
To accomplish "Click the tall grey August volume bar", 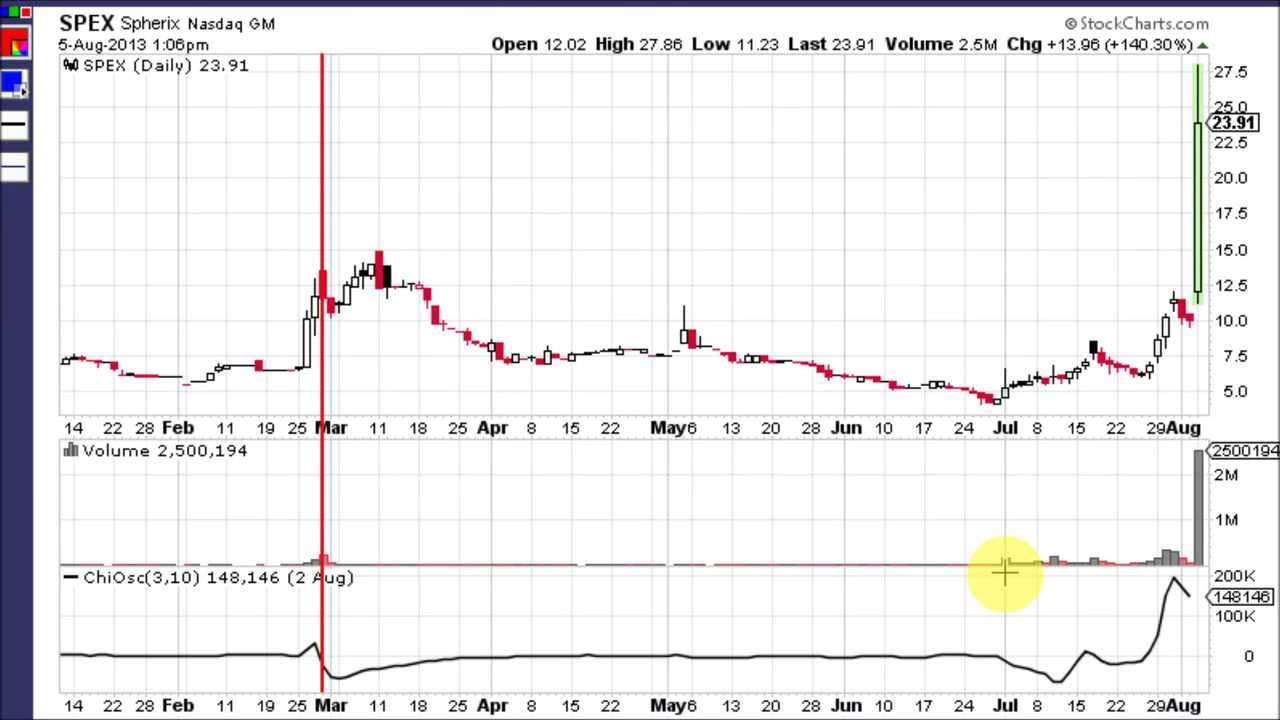I will pyautogui.click(x=1198, y=508).
